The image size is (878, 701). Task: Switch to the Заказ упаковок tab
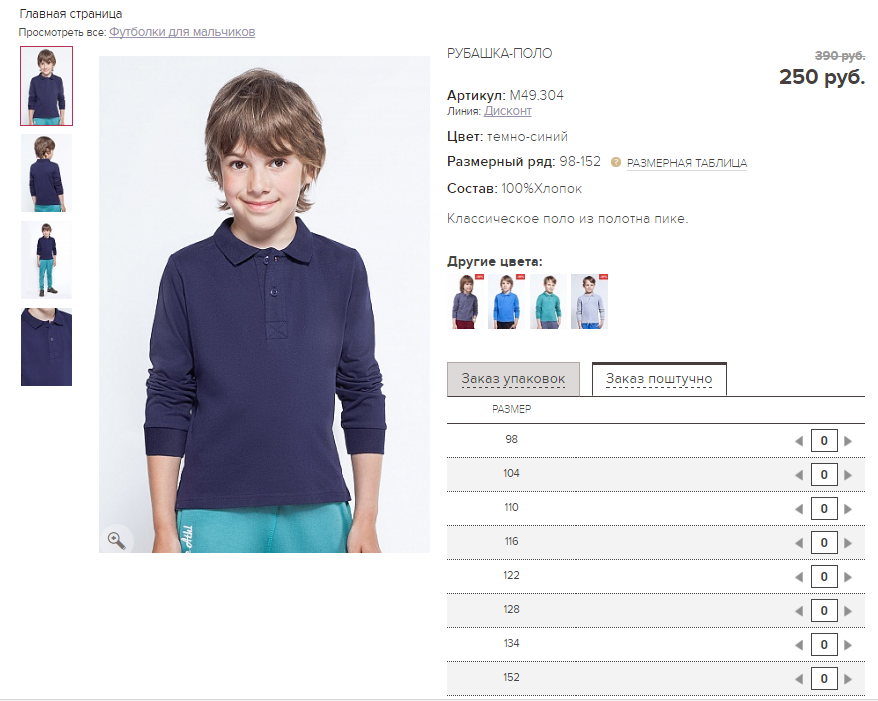[513, 379]
